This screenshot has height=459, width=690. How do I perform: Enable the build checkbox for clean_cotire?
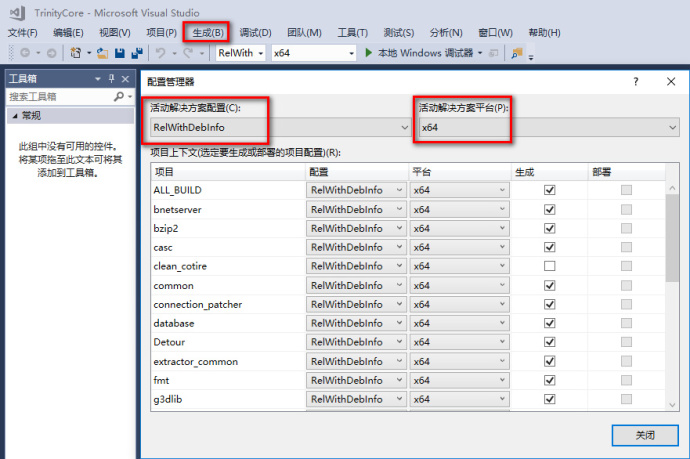(548, 266)
